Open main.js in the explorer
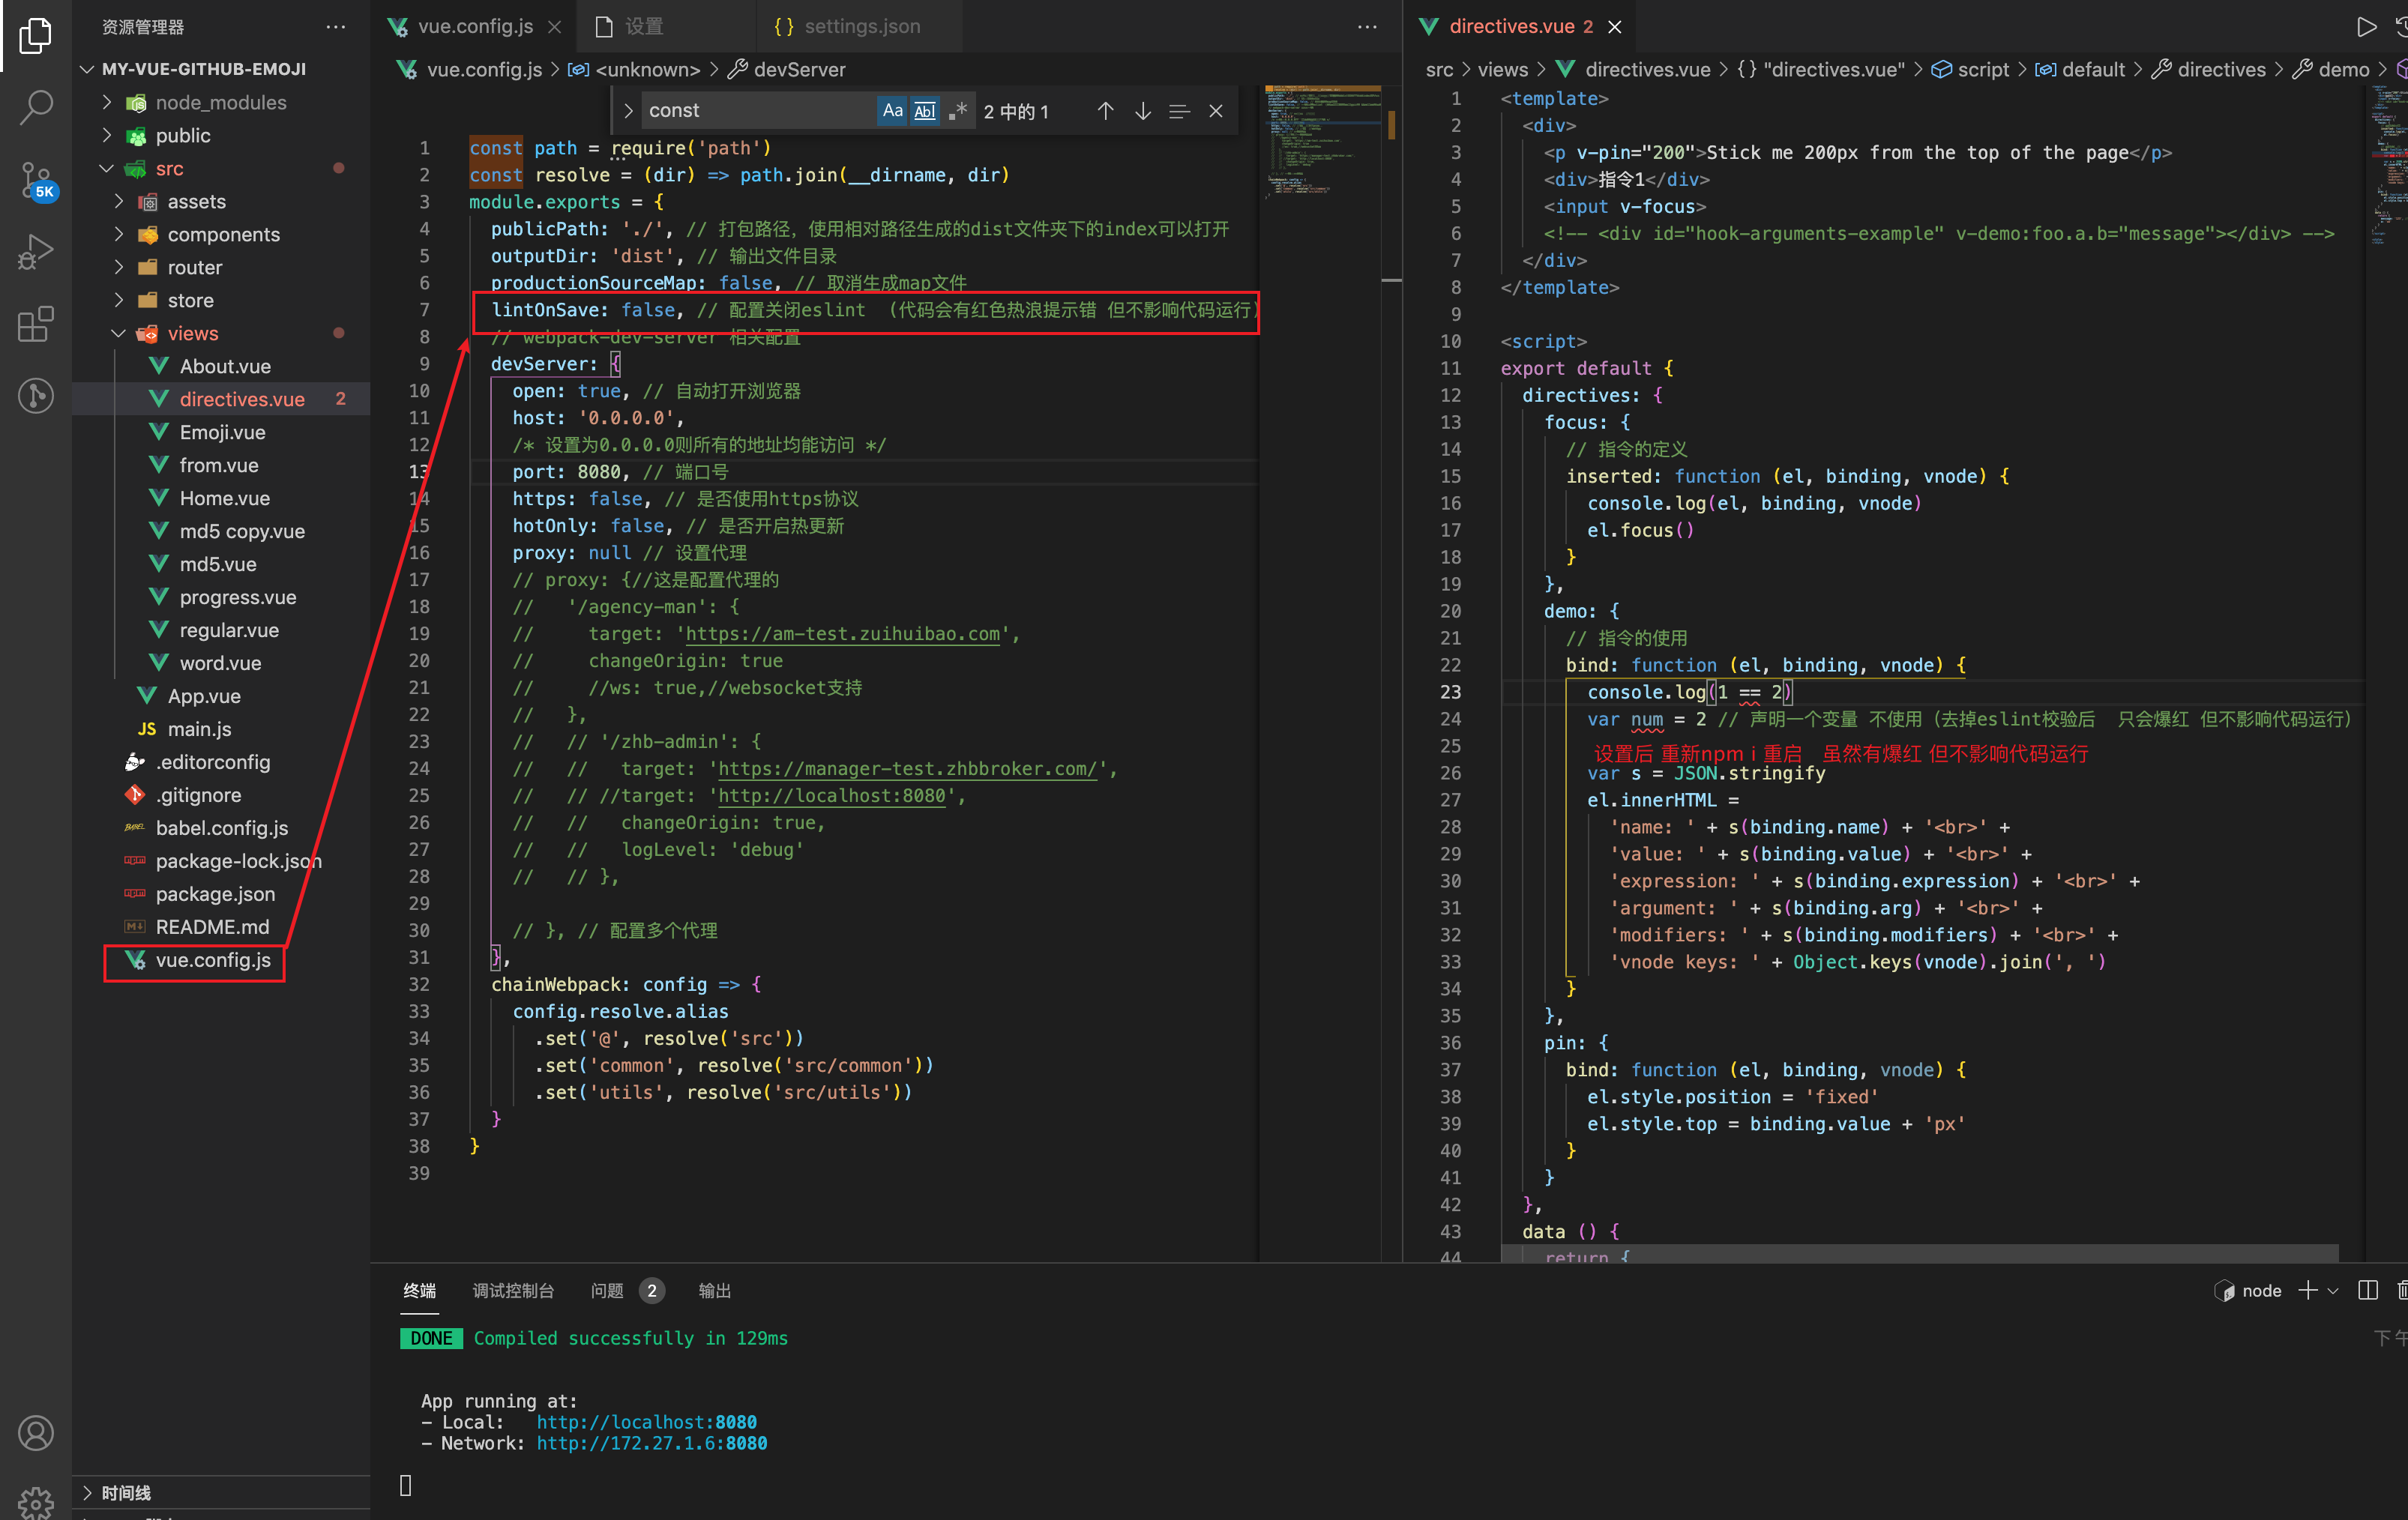The image size is (2408, 1520). click(199, 729)
